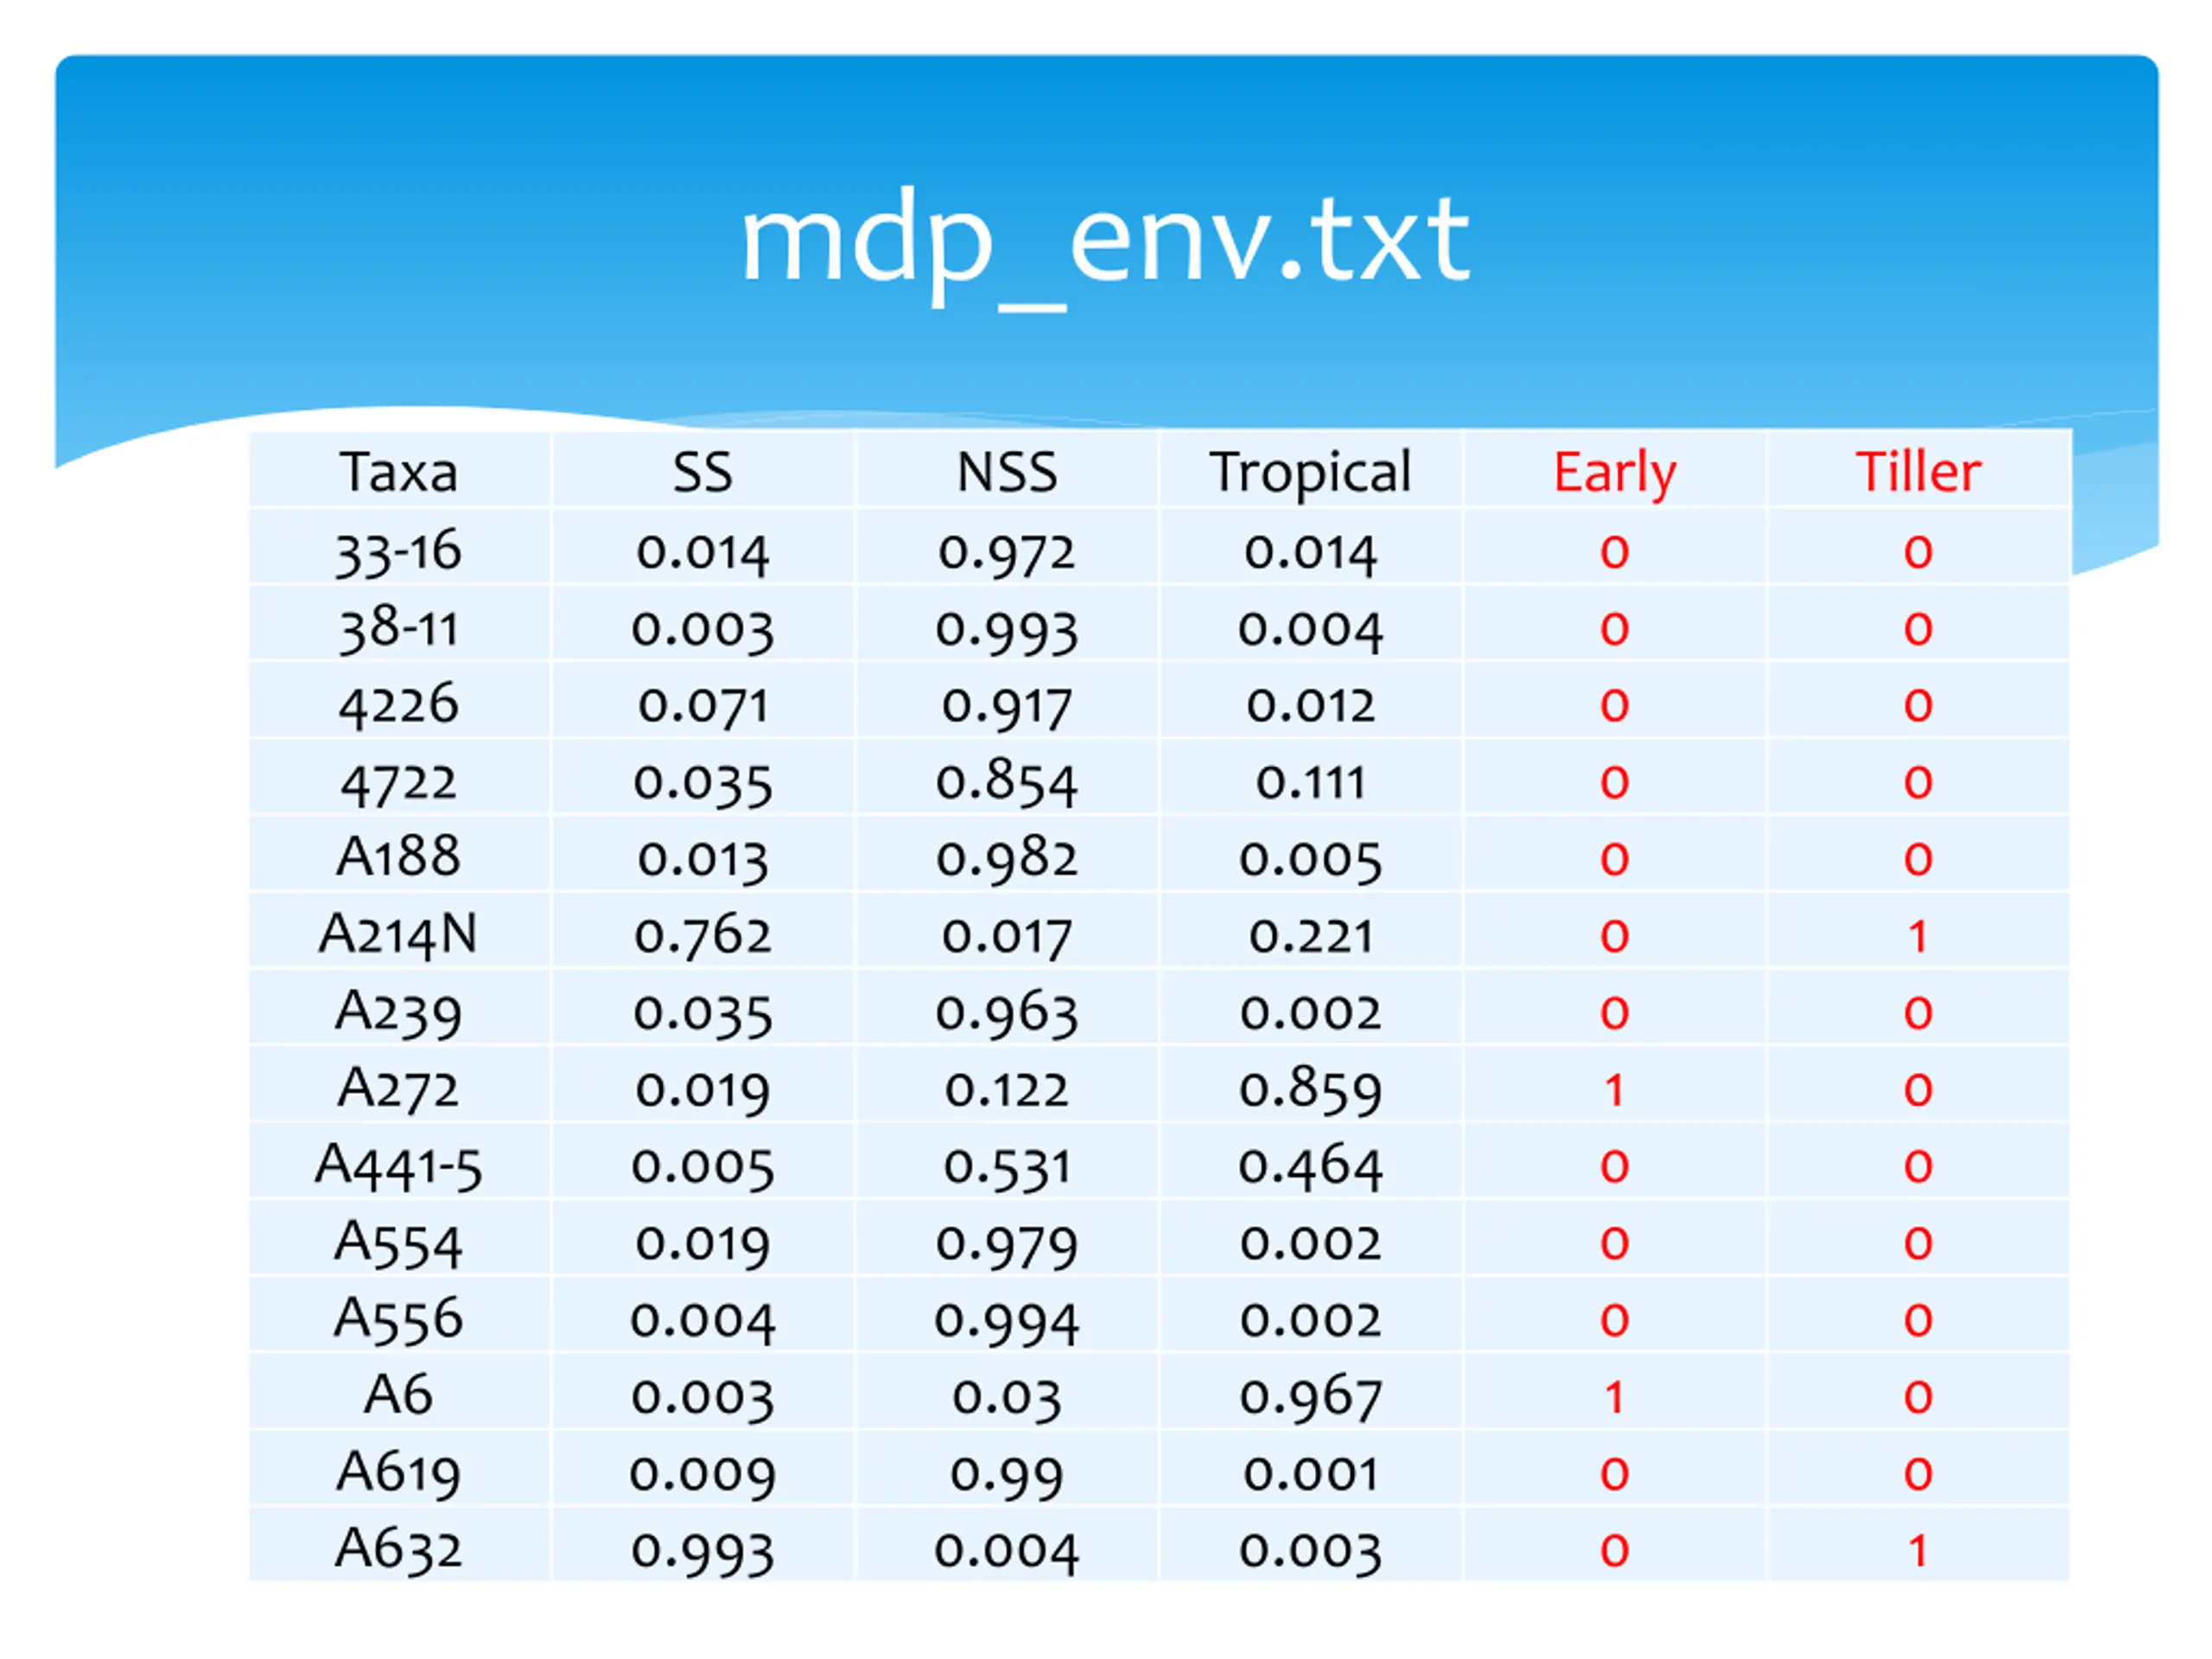The width and height of the screenshot is (2212, 1659).
Task: Select Tropical value 0.012
Action: coord(1311,706)
